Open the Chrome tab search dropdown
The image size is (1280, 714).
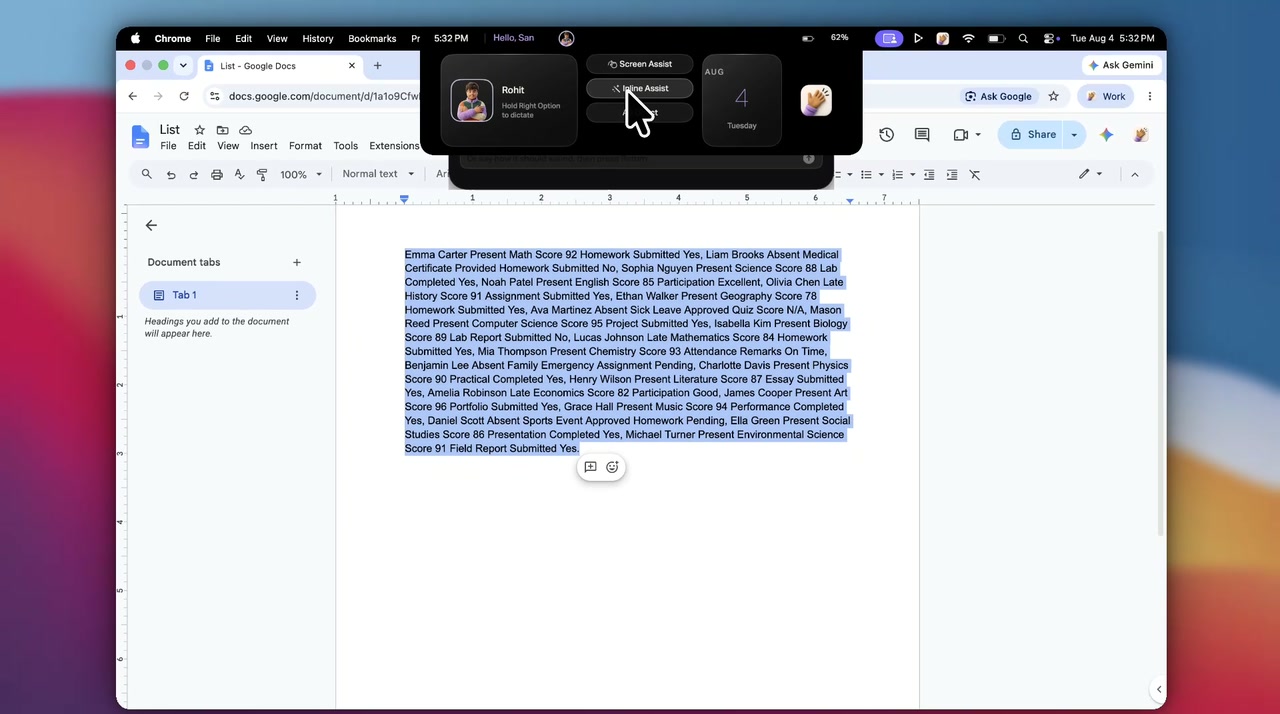pos(183,65)
